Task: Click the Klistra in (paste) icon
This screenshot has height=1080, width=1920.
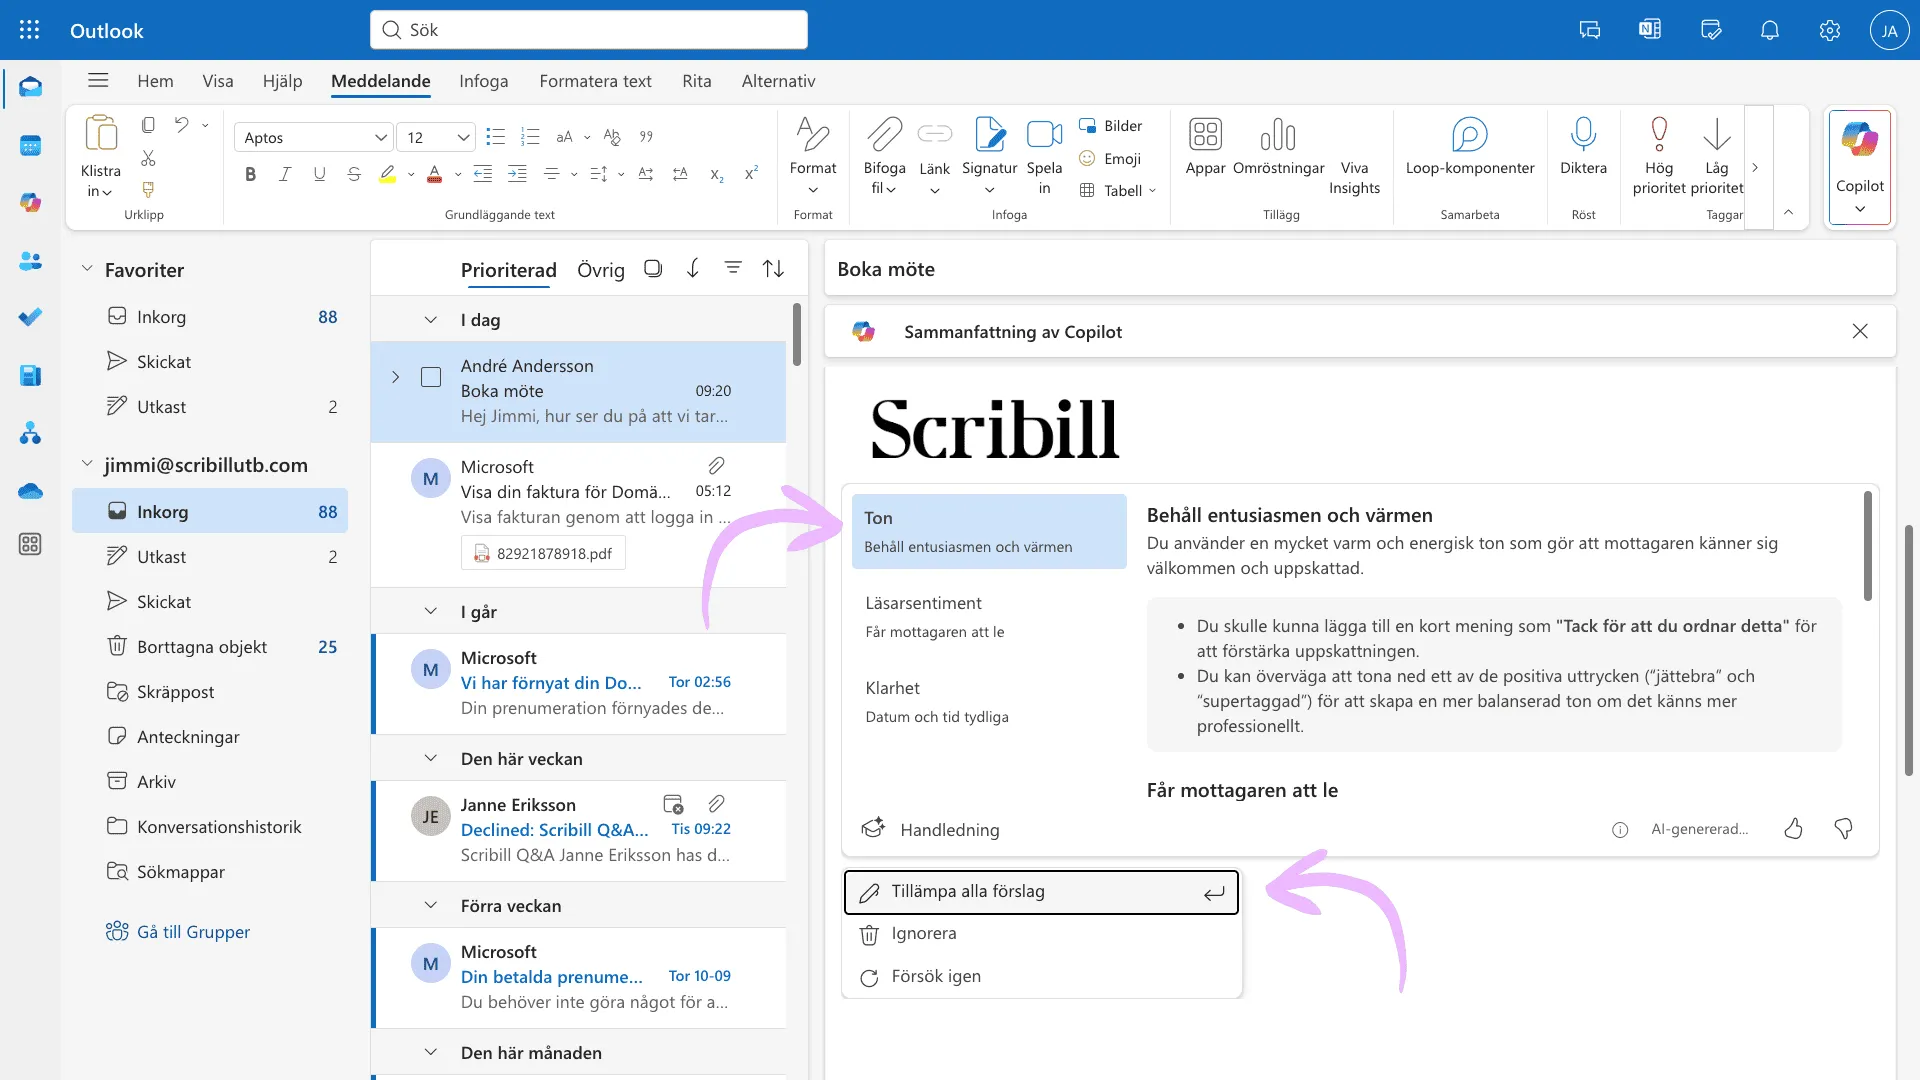Action: click(101, 133)
